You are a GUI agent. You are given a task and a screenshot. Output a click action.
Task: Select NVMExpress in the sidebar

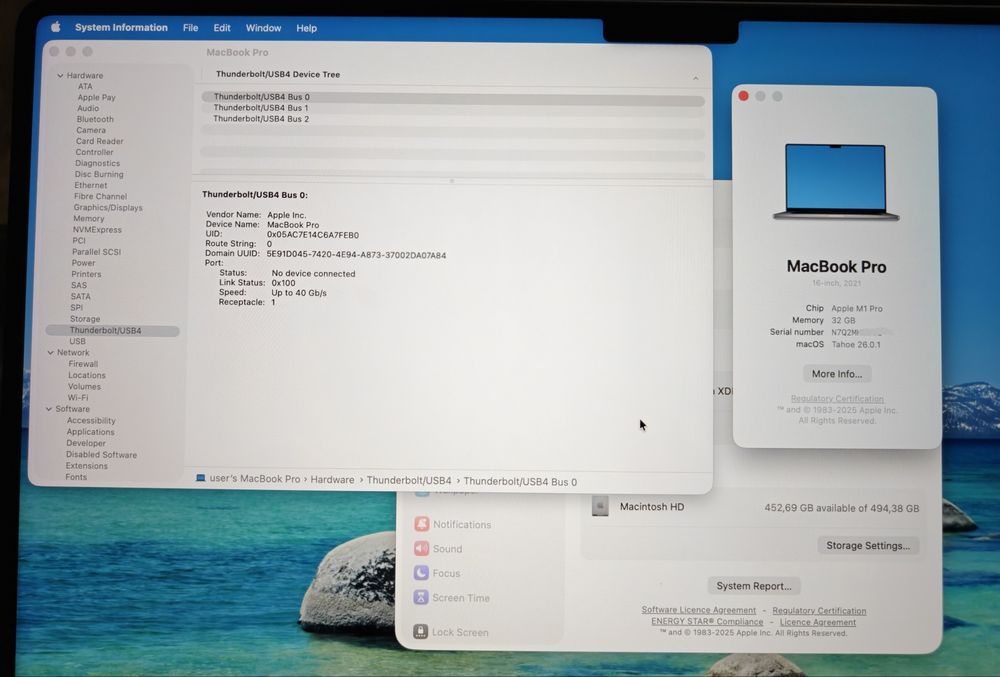point(97,229)
